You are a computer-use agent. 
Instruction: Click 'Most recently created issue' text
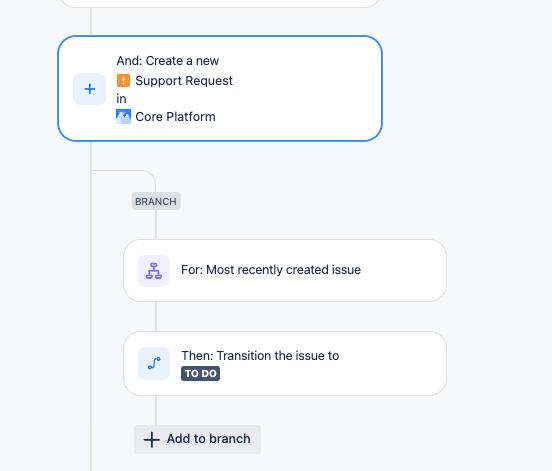[x=283, y=270]
